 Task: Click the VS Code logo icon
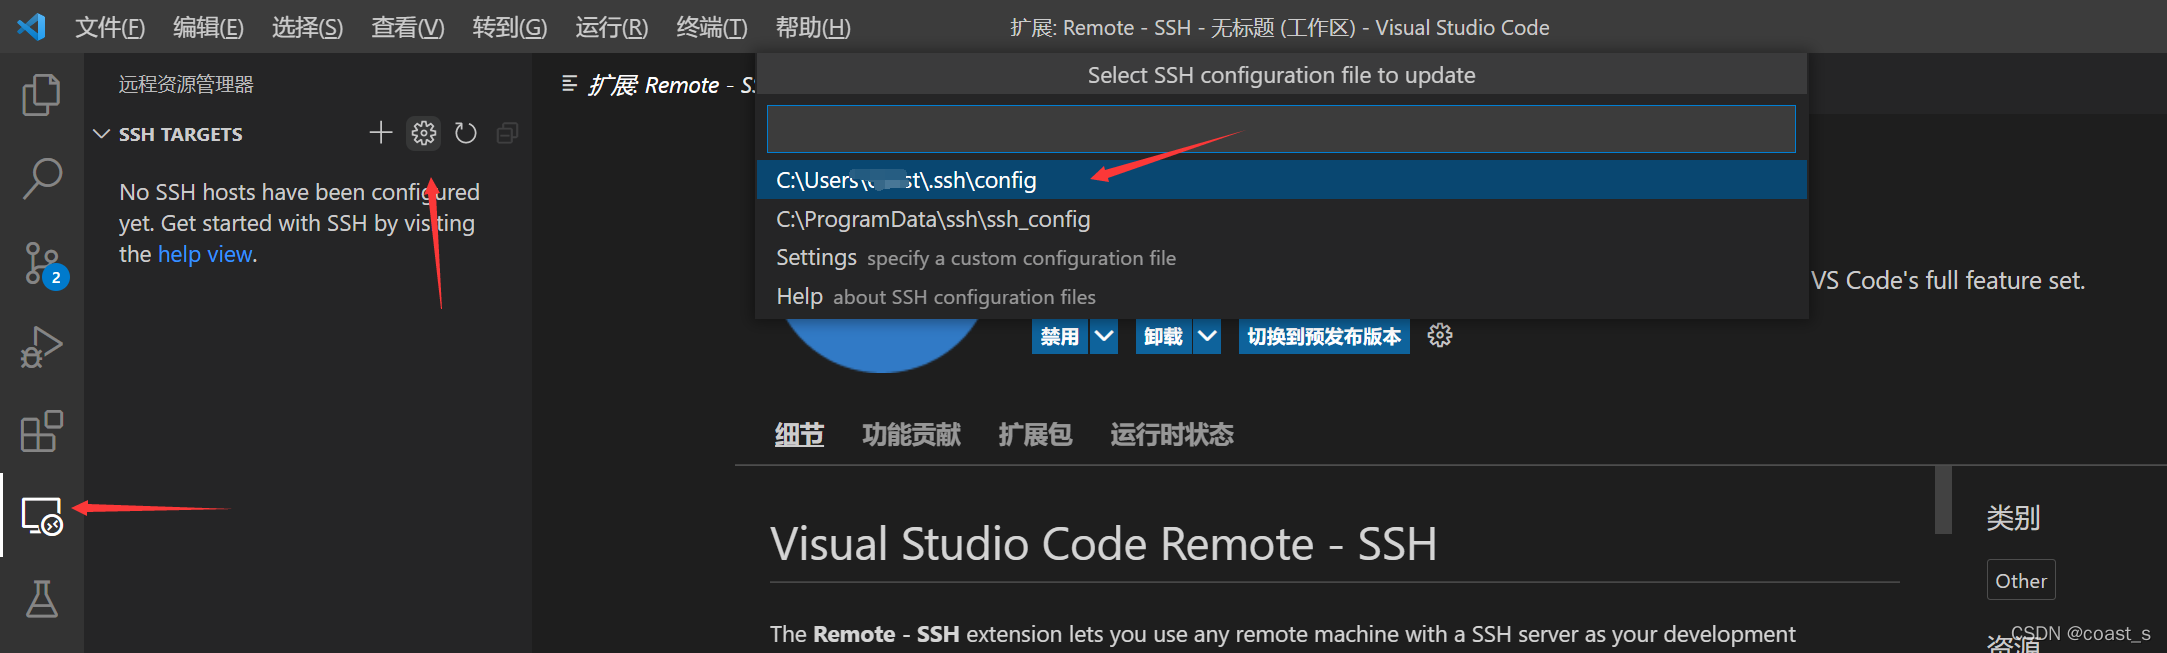click(31, 27)
